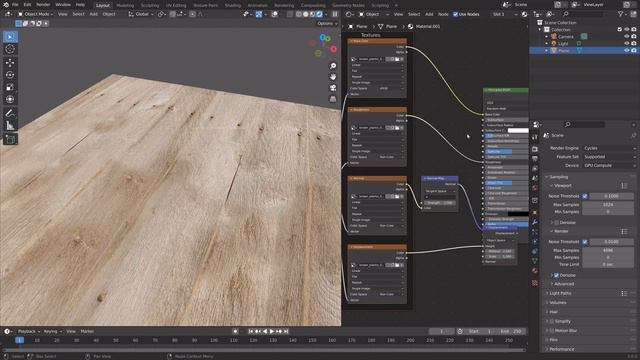Open the View Layer properties tab
640x360 pixels.
(535, 169)
